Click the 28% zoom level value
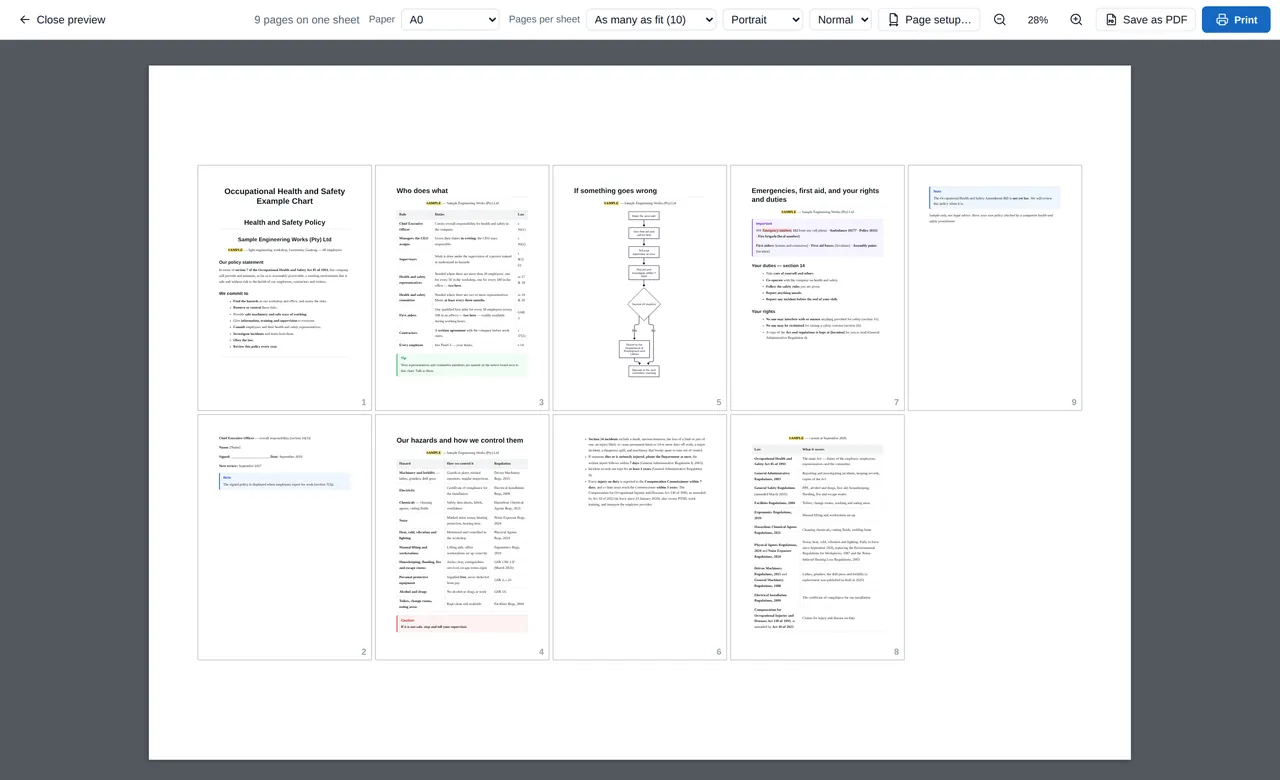This screenshot has height=780, width=1280. [x=1038, y=20]
